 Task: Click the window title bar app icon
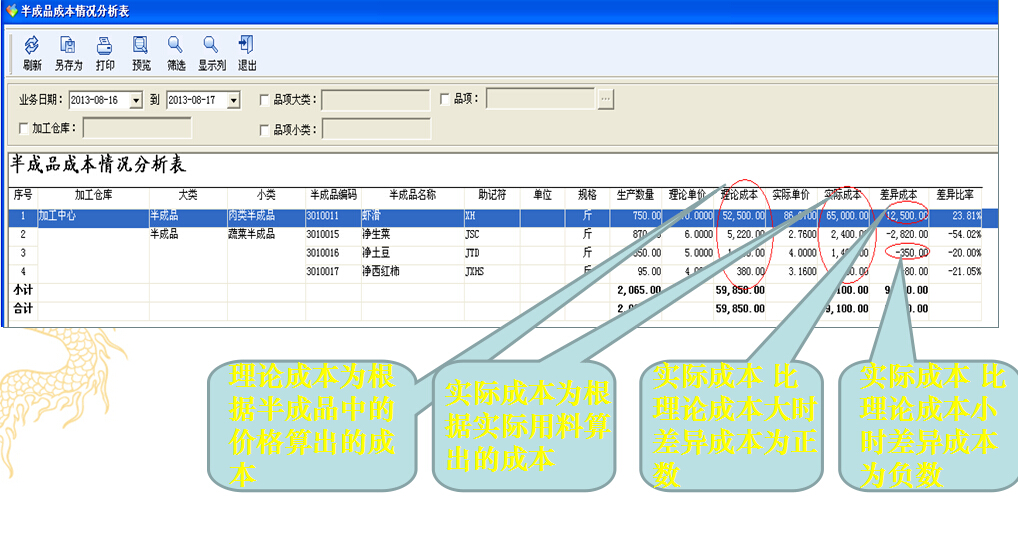coord(10,11)
